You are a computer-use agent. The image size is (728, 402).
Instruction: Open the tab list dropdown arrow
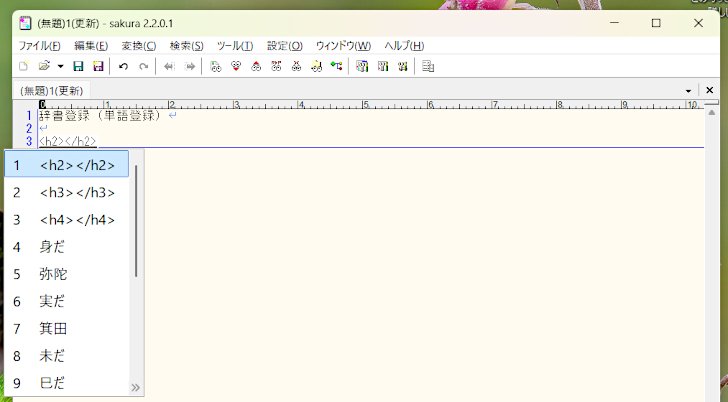[689, 91]
